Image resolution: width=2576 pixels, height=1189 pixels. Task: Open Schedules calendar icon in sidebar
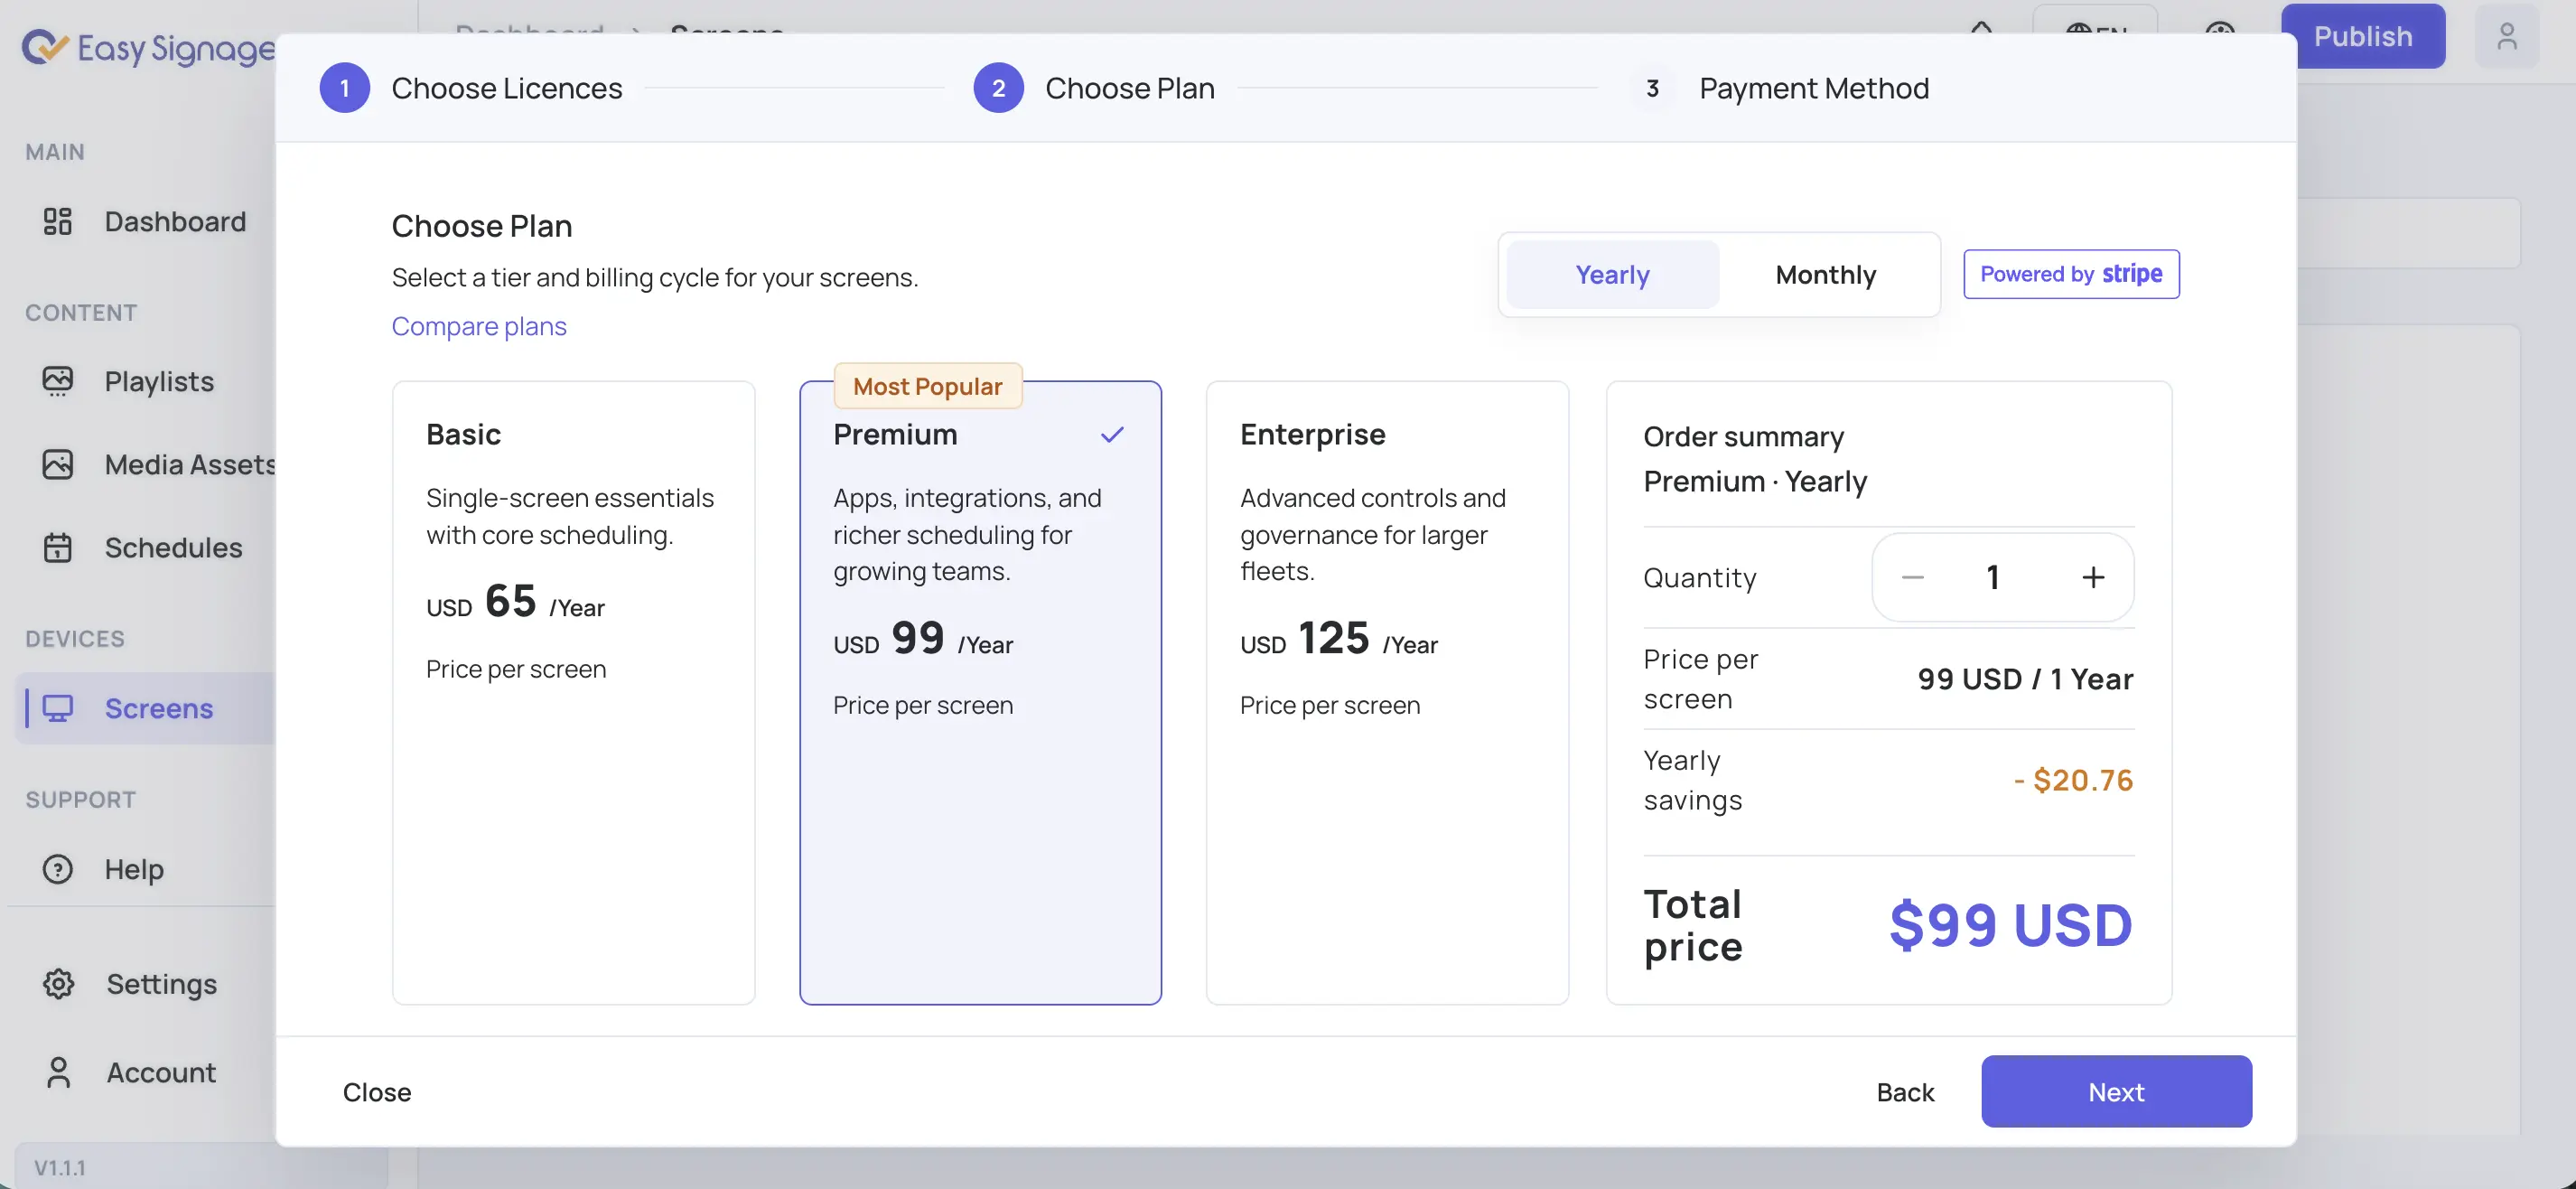click(57, 548)
